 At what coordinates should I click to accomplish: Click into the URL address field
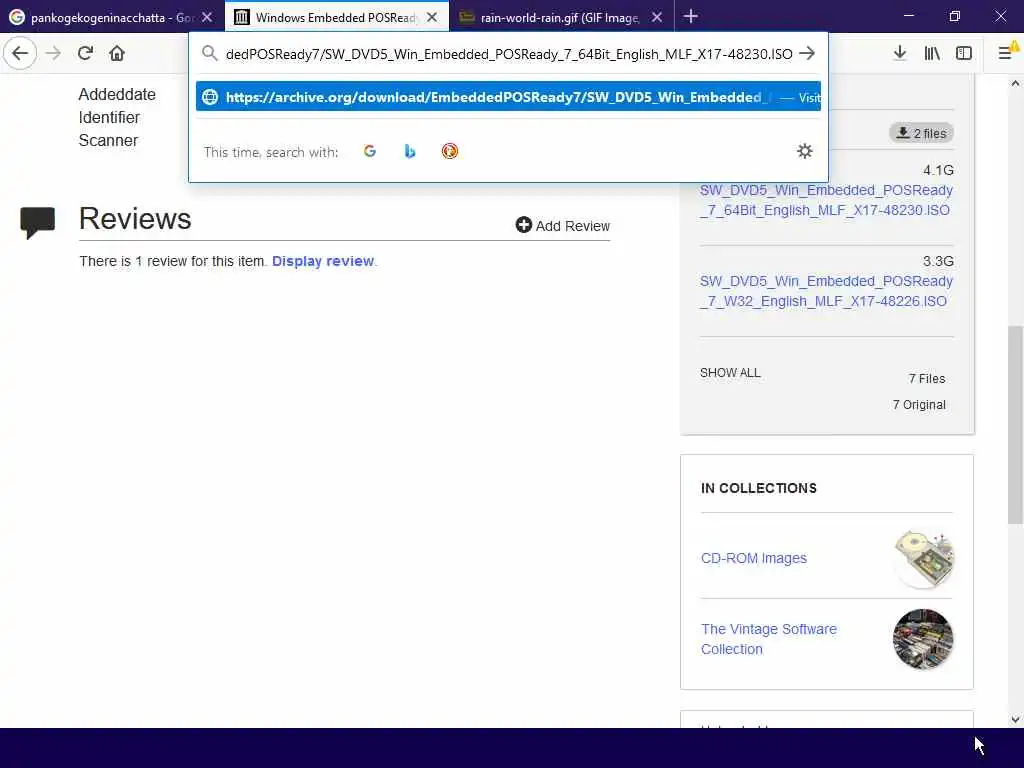click(509, 54)
